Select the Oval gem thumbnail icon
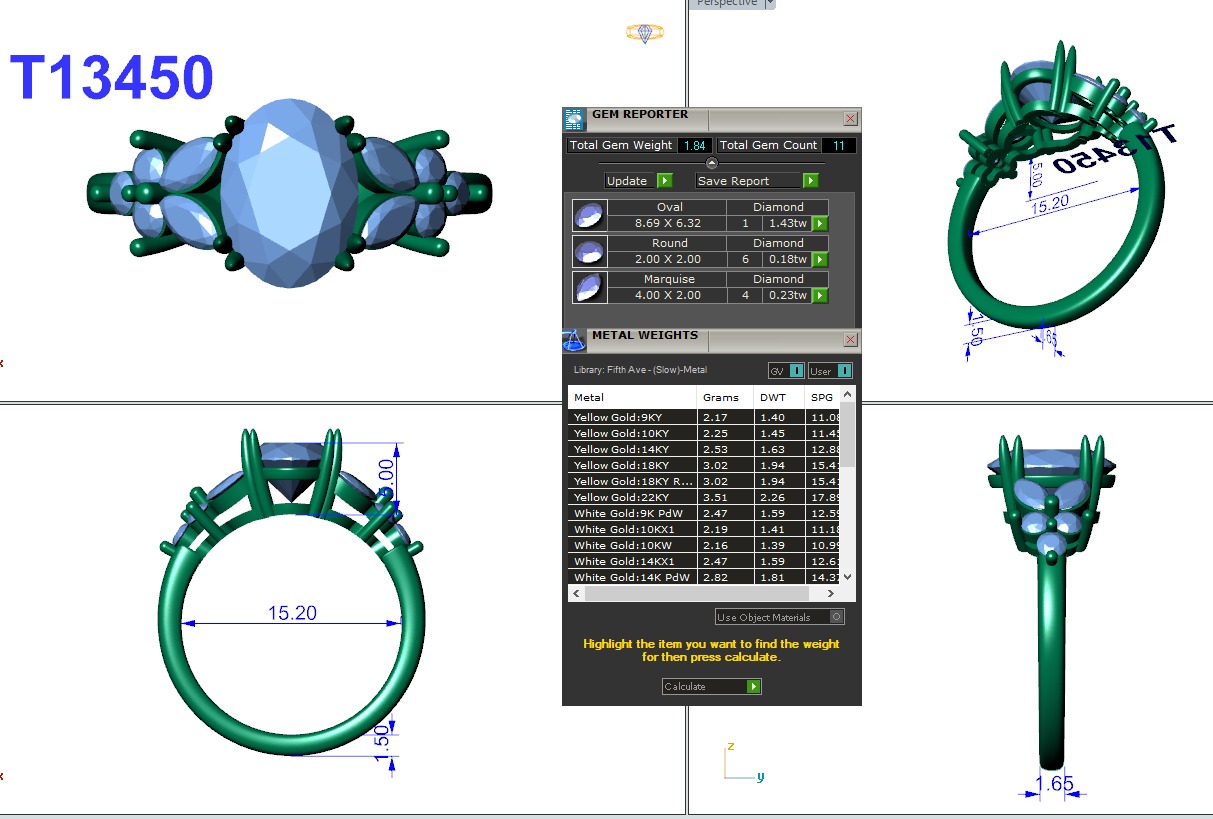Viewport: 1213px width, 819px height. 589,215
